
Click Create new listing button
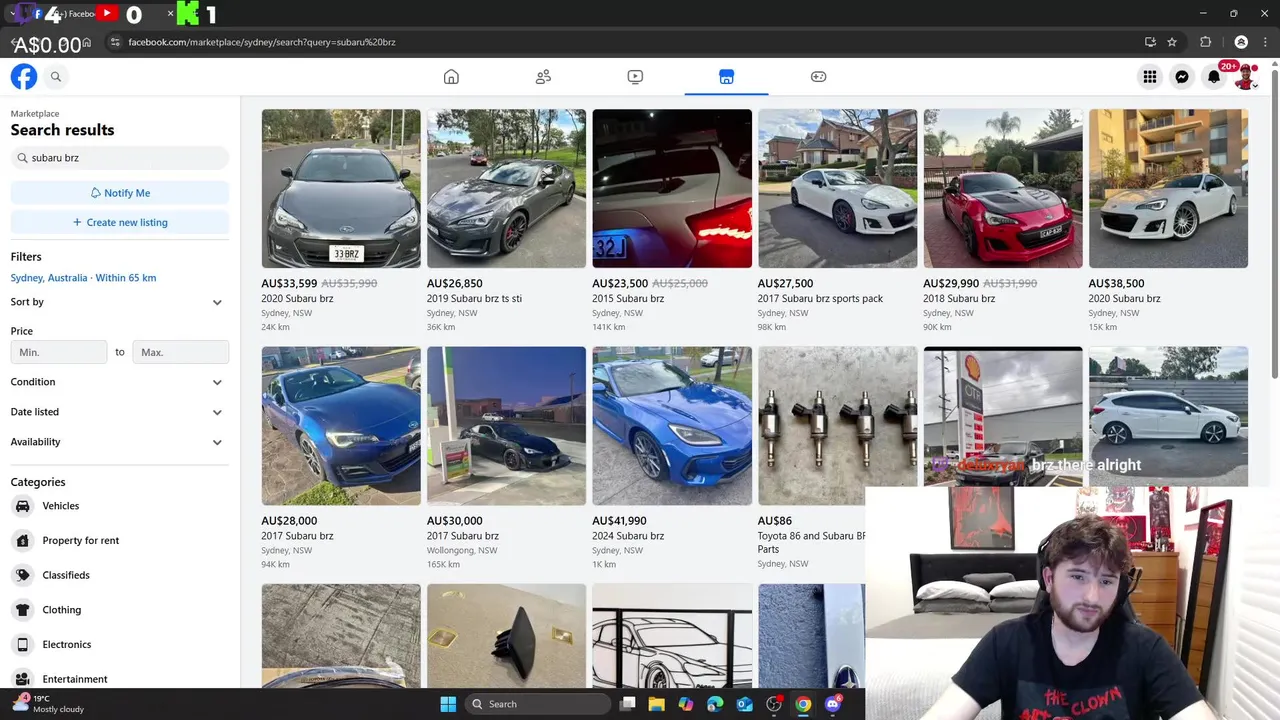click(x=120, y=222)
